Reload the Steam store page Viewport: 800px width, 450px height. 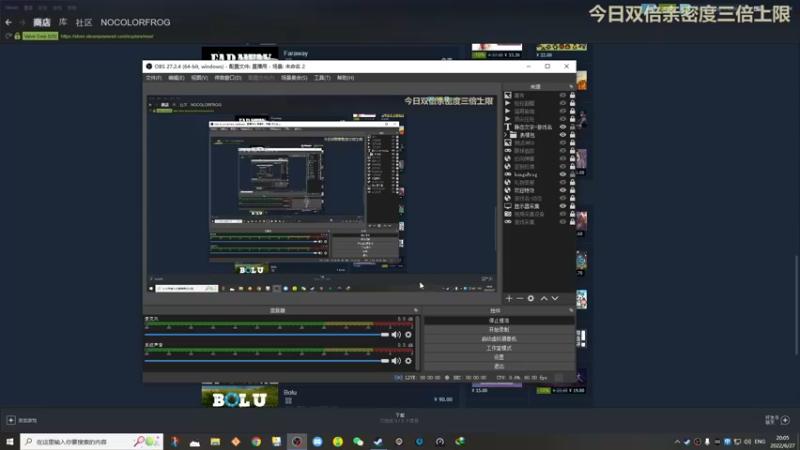pos(8,36)
